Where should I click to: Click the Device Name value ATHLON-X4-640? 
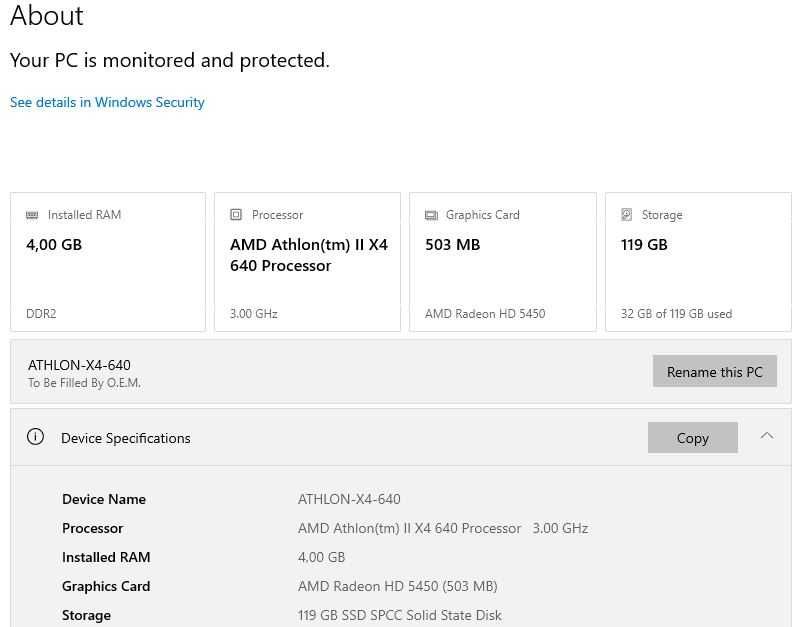point(349,499)
